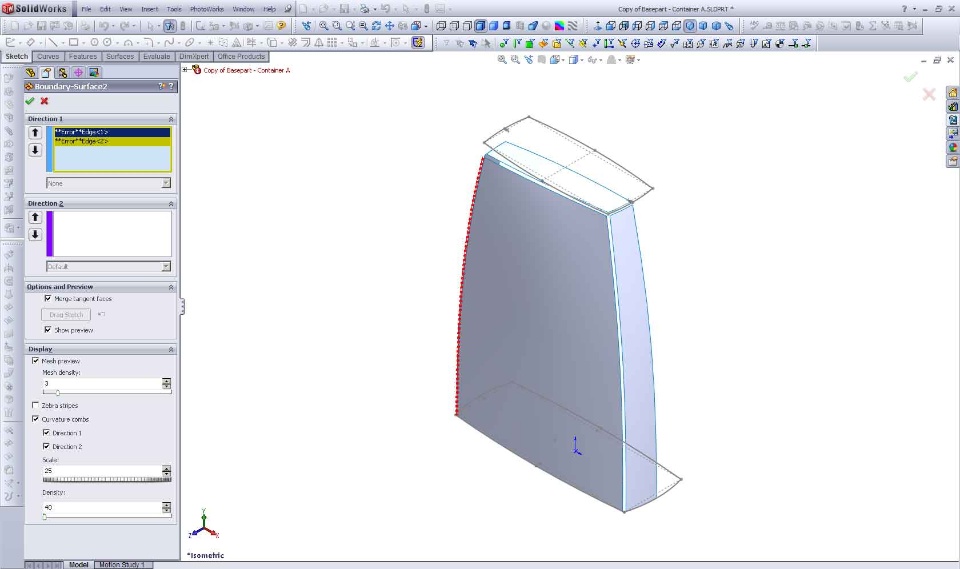Toggle curvature combs Direction 1 checkbox
The height and width of the screenshot is (569, 960).
click(47, 432)
